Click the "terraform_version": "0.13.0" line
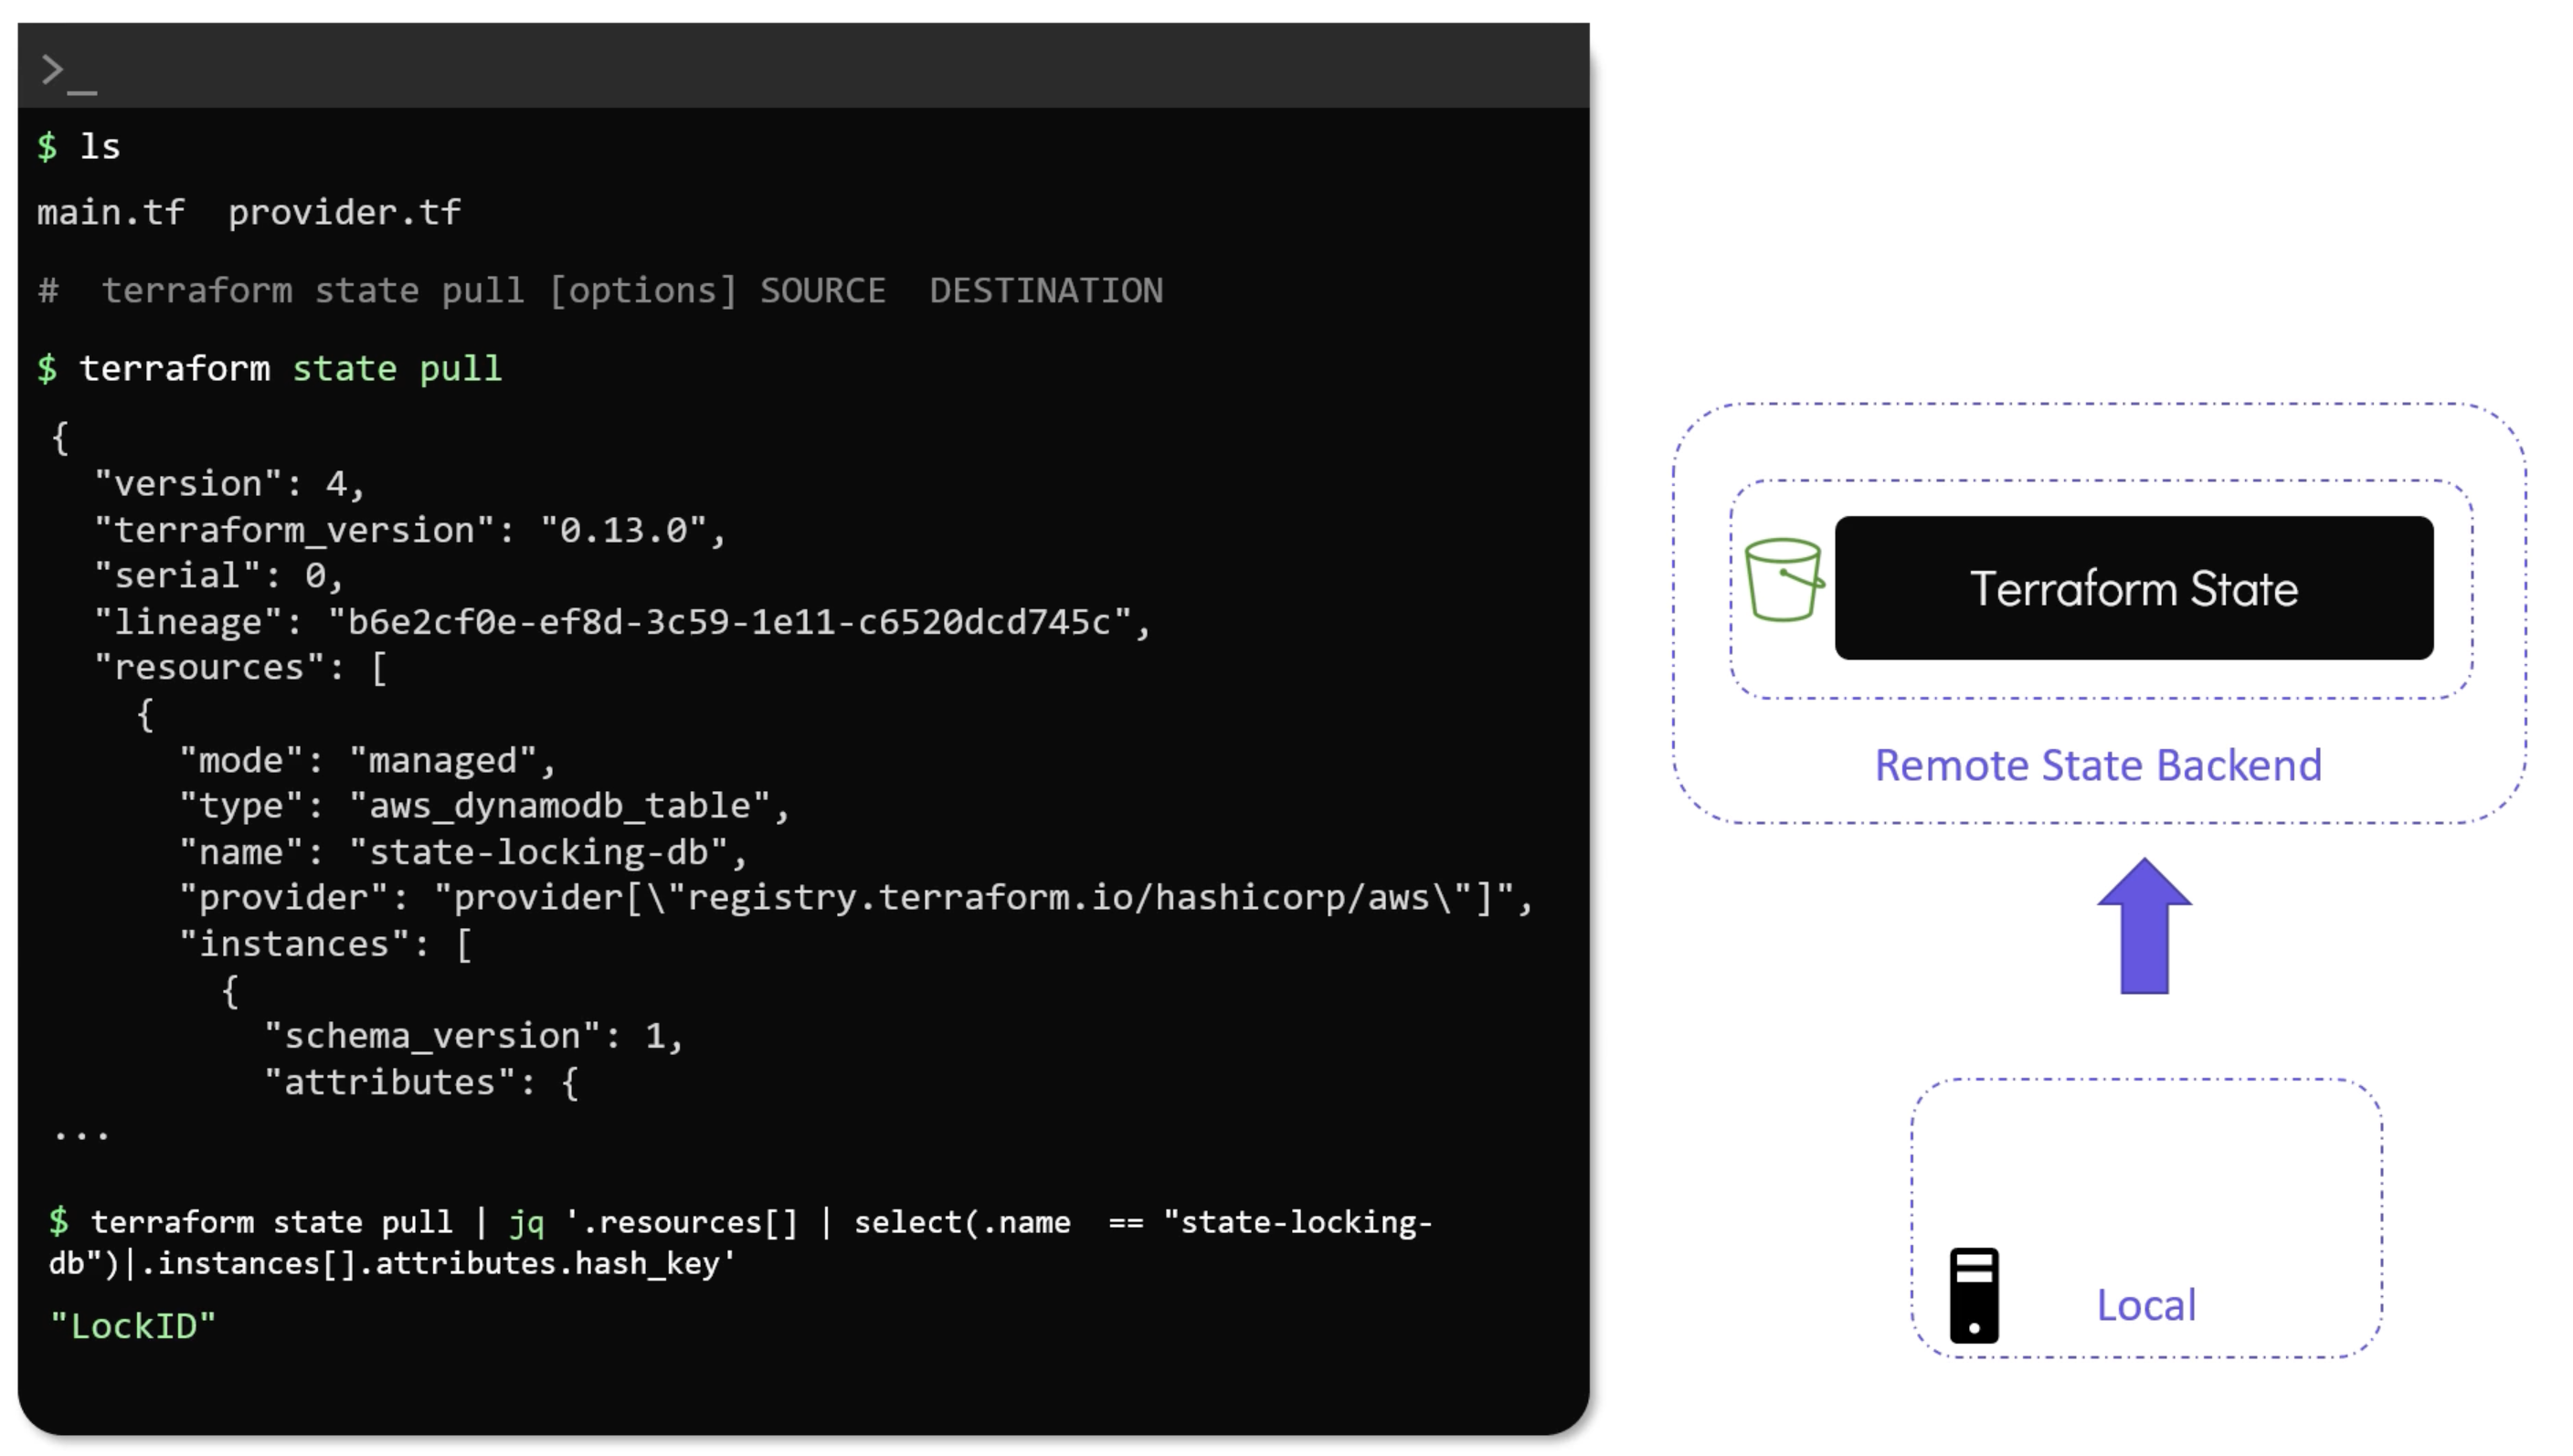 [x=410, y=530]
